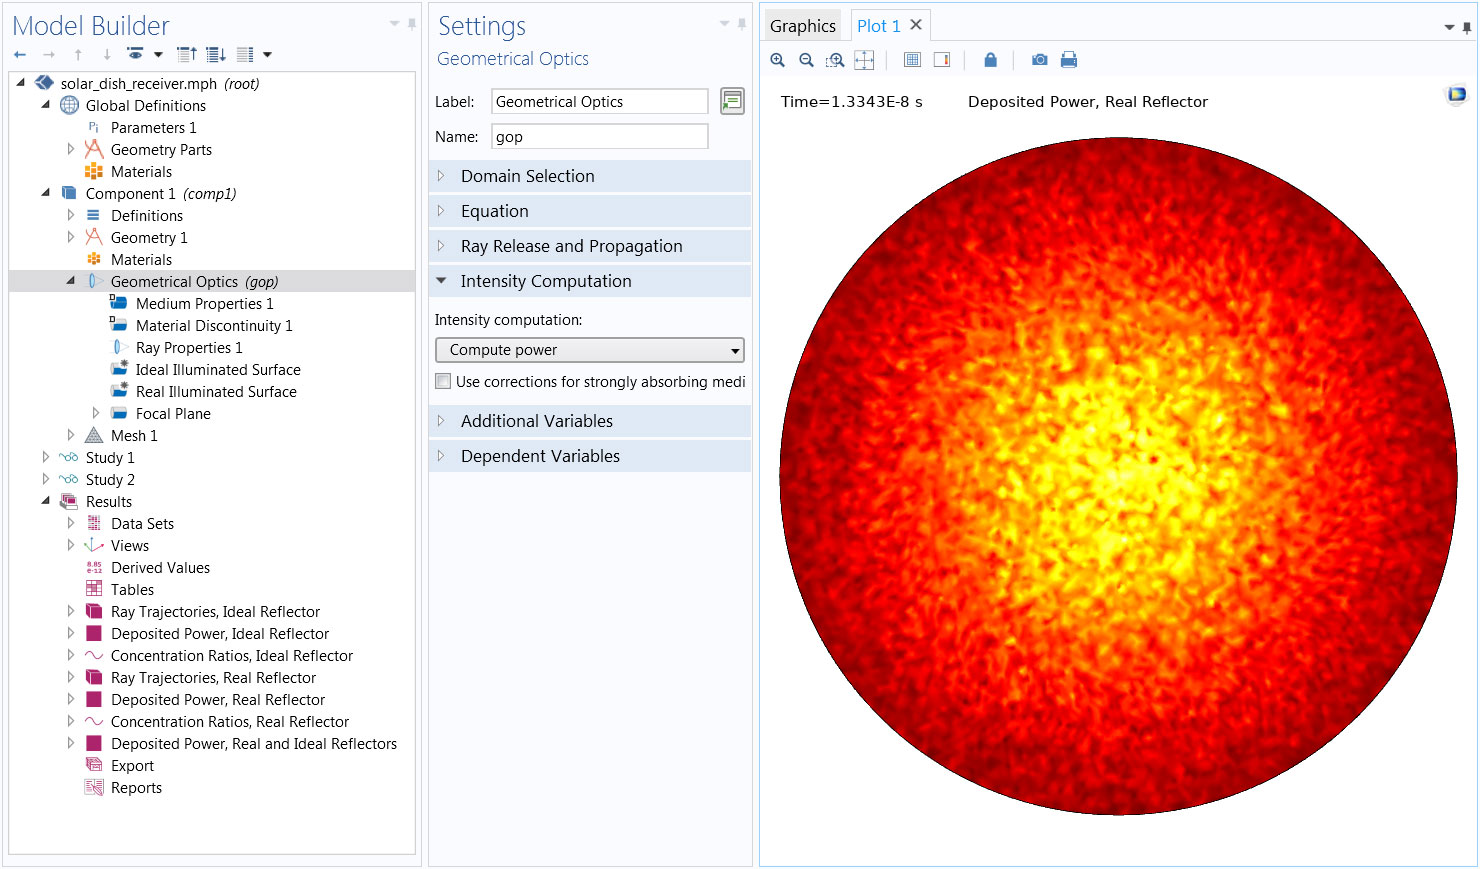Screen dimensions: 1480x869
Task: Expand the Ray Release and Propagation section
Action: click(571, 246)
